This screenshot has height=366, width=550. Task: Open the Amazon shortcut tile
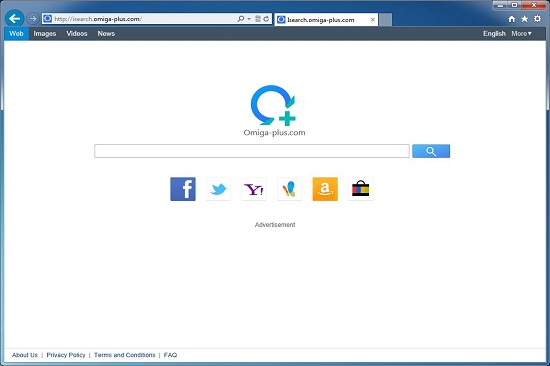[x=325, y=189]
